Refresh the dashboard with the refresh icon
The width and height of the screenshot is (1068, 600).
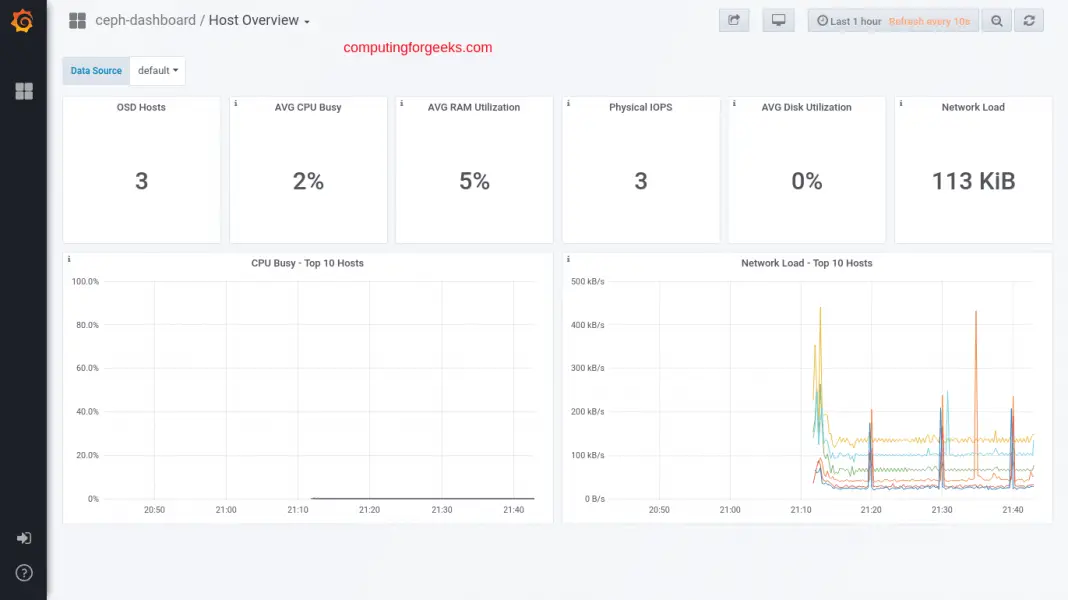(x=1028, y=21)
